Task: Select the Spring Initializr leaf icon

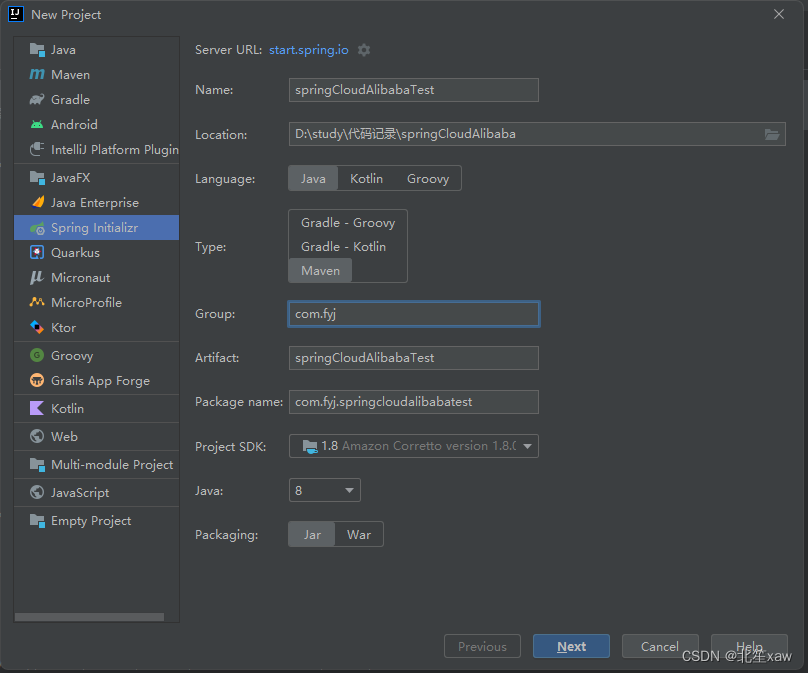Action: point(37,228)
